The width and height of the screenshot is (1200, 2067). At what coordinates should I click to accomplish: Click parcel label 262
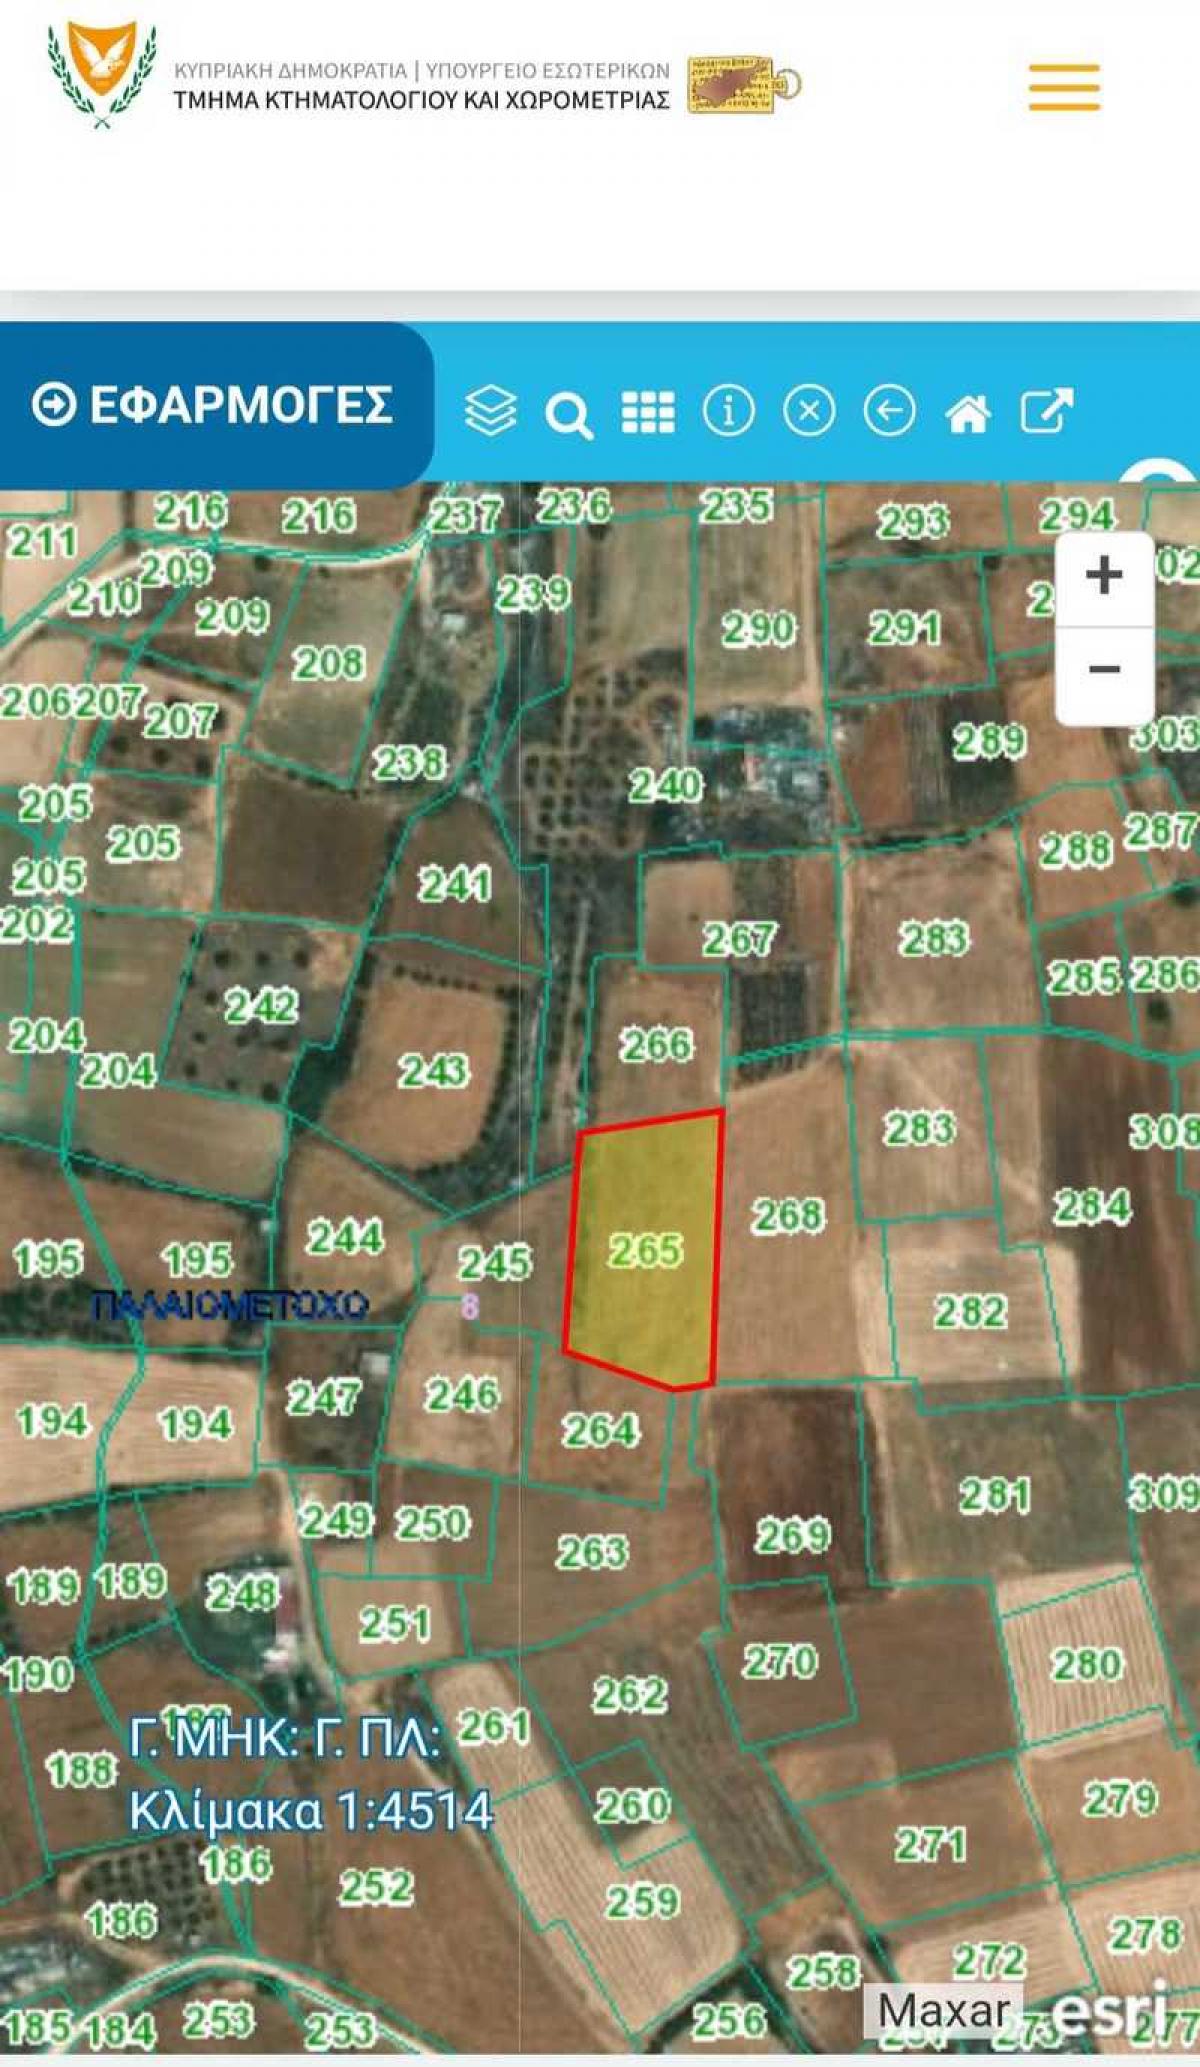[x=630, y=1695]
